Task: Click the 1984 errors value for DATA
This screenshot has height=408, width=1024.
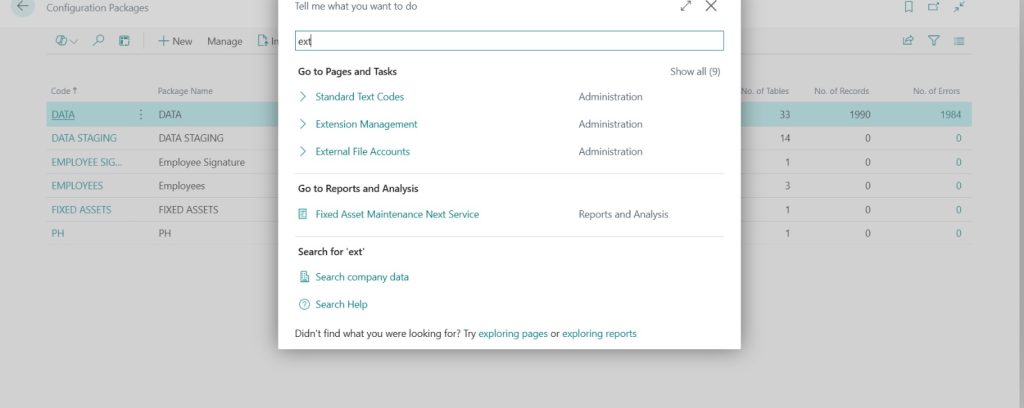Action: click(951, 114)
